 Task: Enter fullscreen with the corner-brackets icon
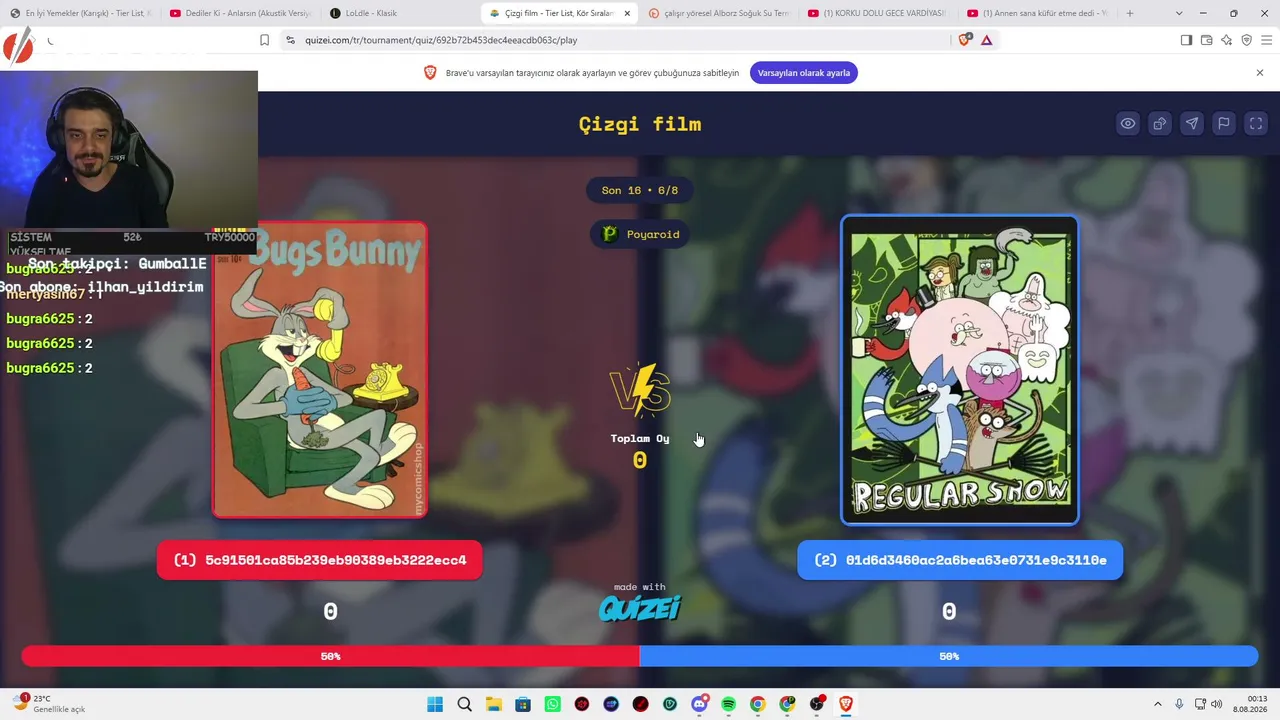click(1256, 124)
